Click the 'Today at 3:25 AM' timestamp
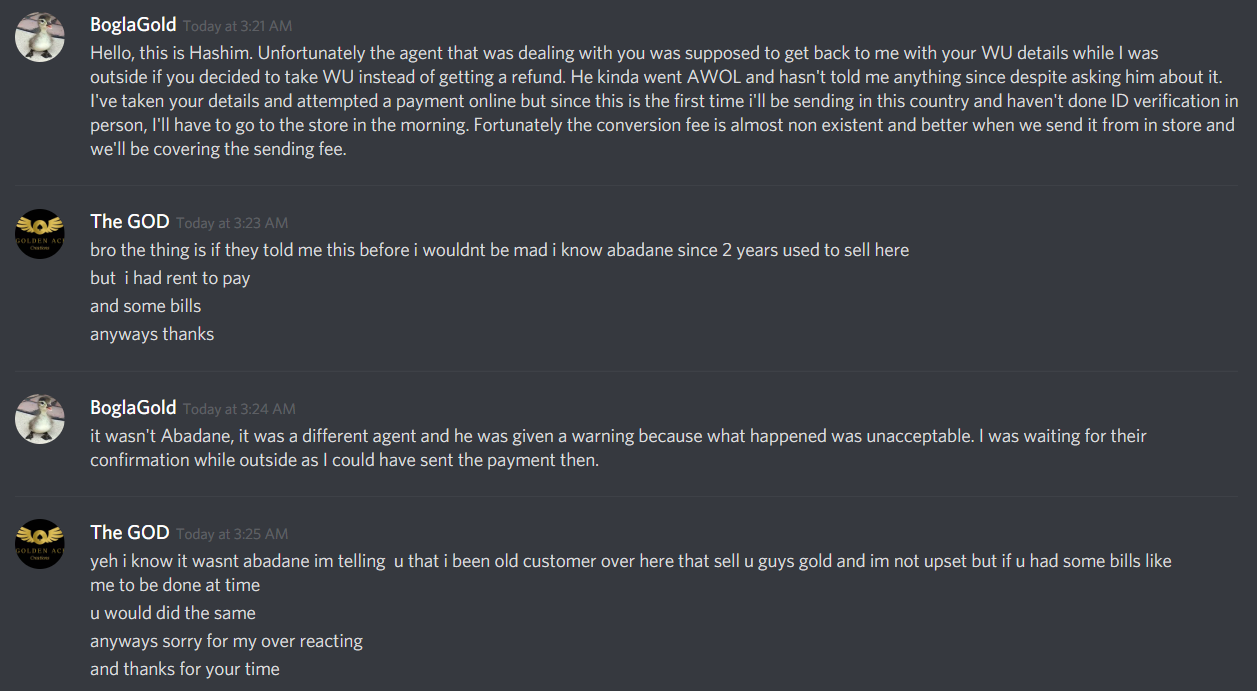This screenshot has height=691, width=1257. point(232,533)
